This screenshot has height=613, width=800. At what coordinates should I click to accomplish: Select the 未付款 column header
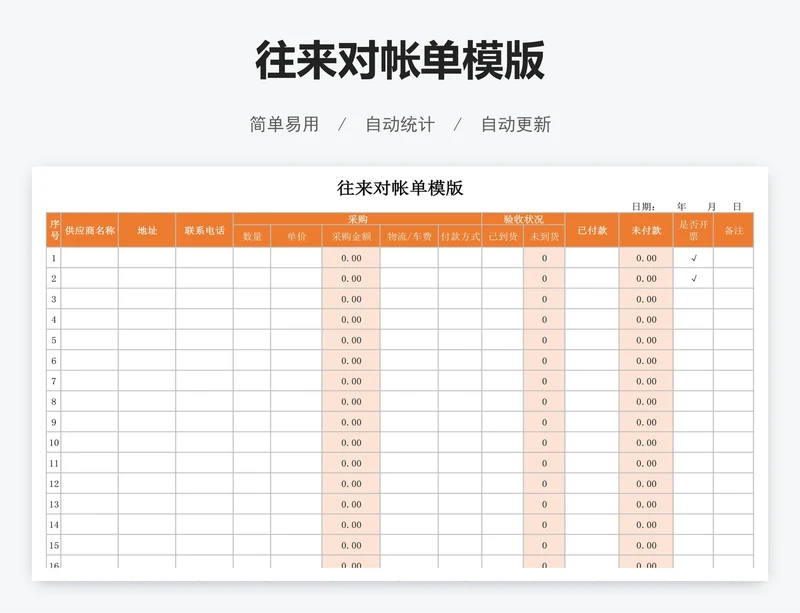coord(645,230)
